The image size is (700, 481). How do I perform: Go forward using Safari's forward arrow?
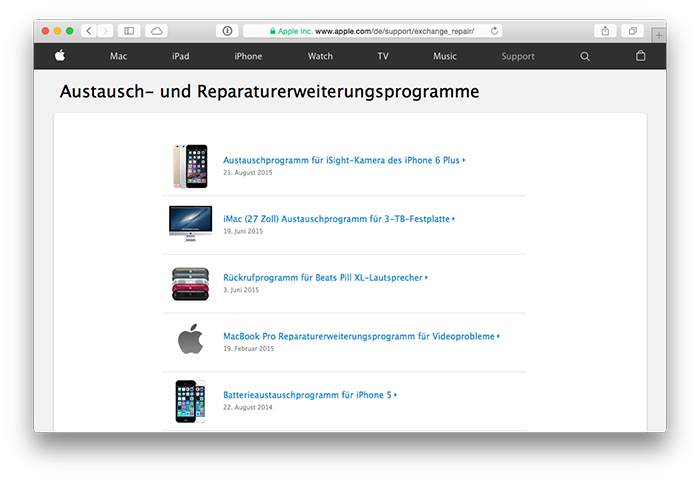click(105, 31)
